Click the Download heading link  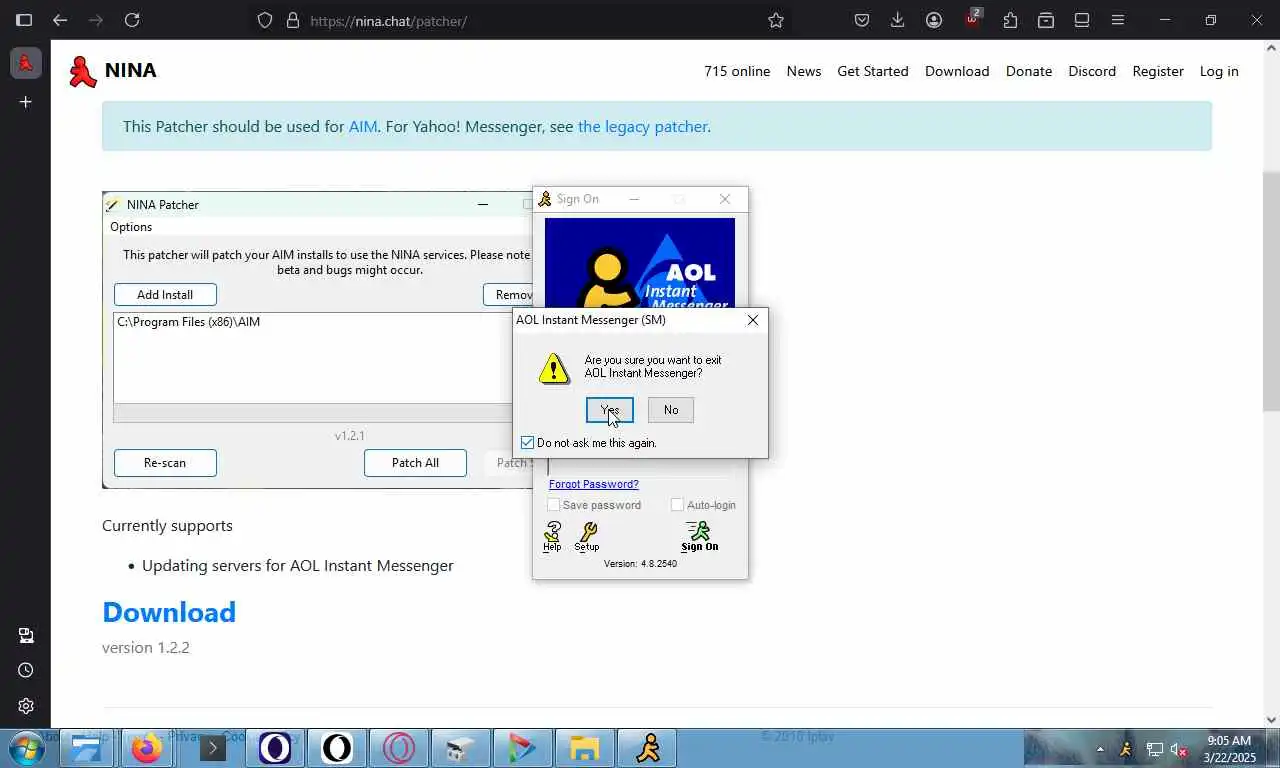pyautogui.click(x=169, y=612)
